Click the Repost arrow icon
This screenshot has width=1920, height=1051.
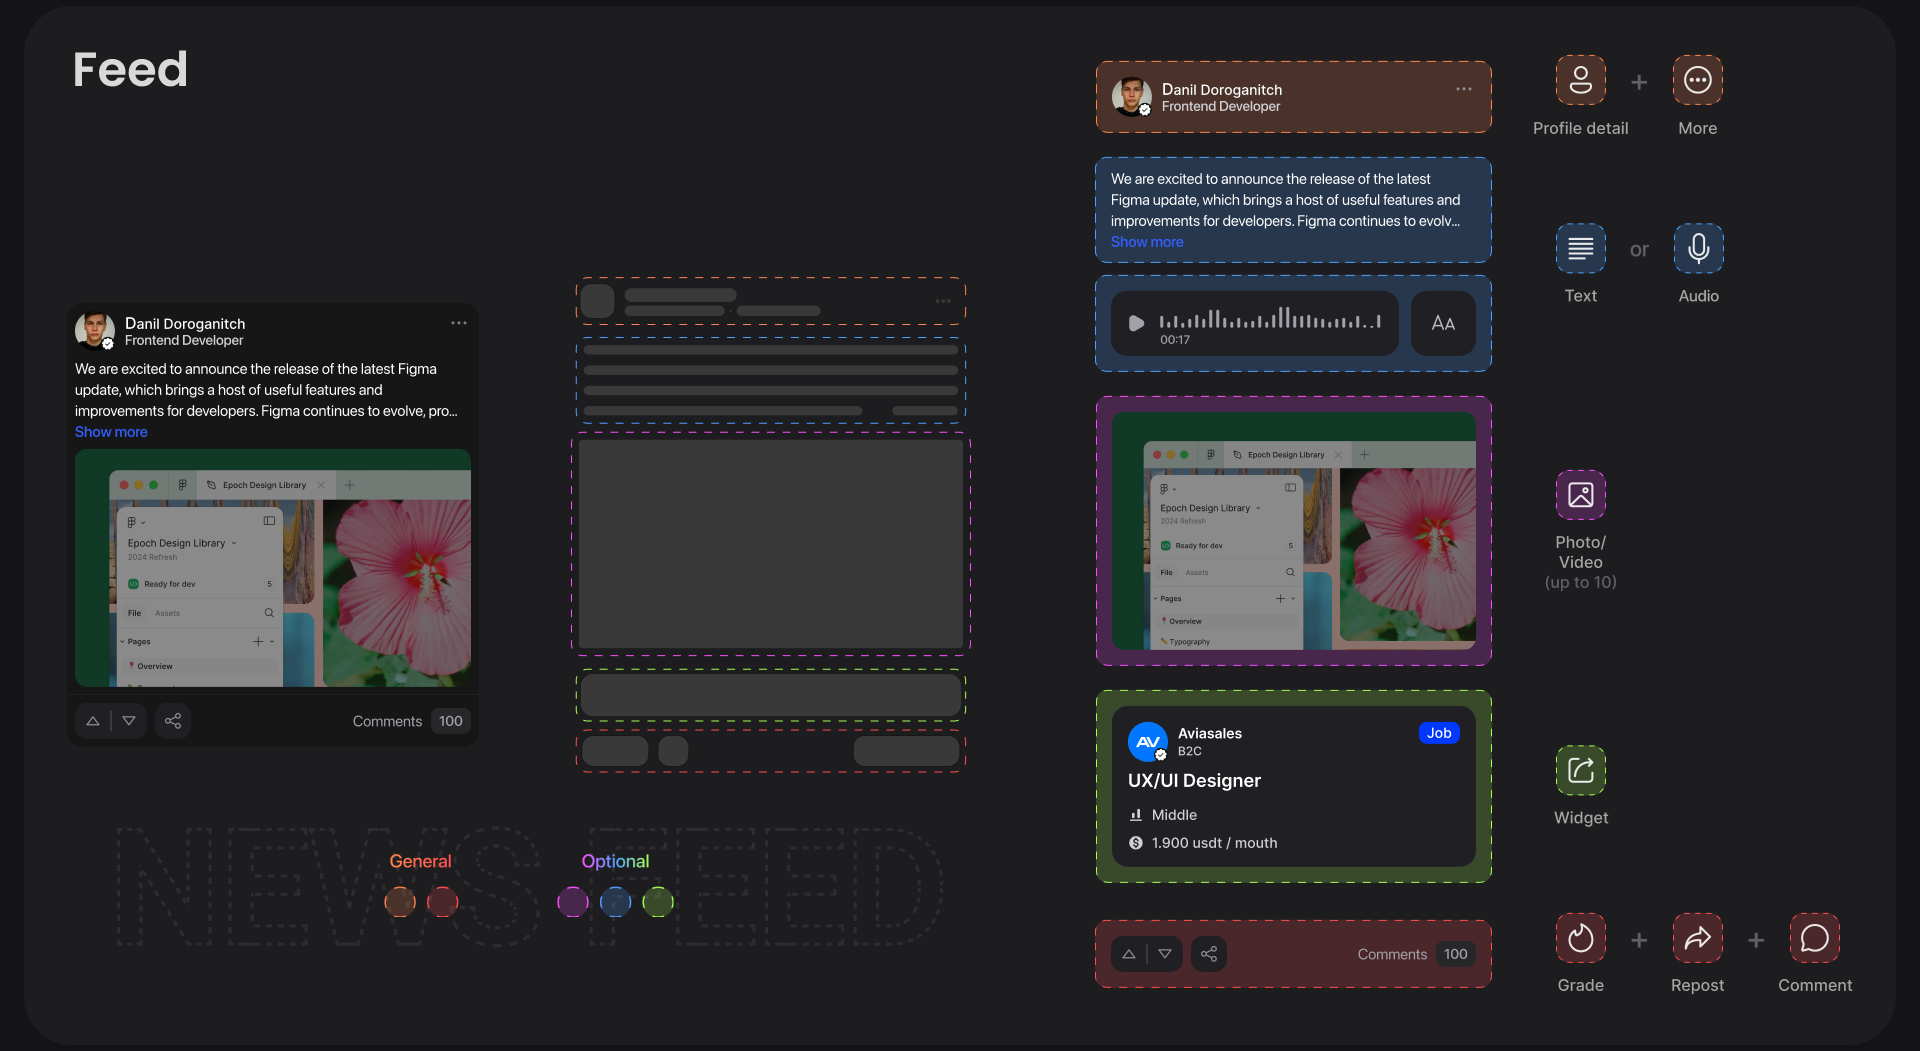coord(1697,938)
